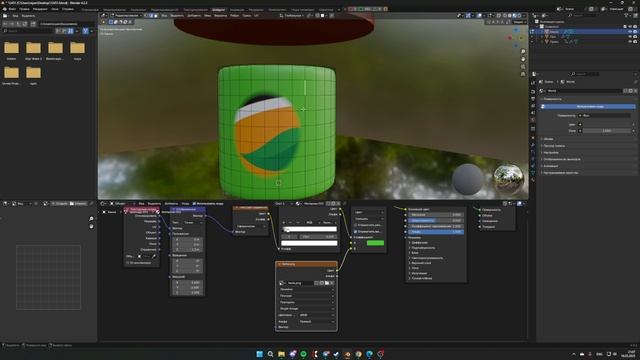Viewport: 640px width, 360px height.
Task: Click blue 'Использовать ноды' button in properties
Action: [588, 107]
